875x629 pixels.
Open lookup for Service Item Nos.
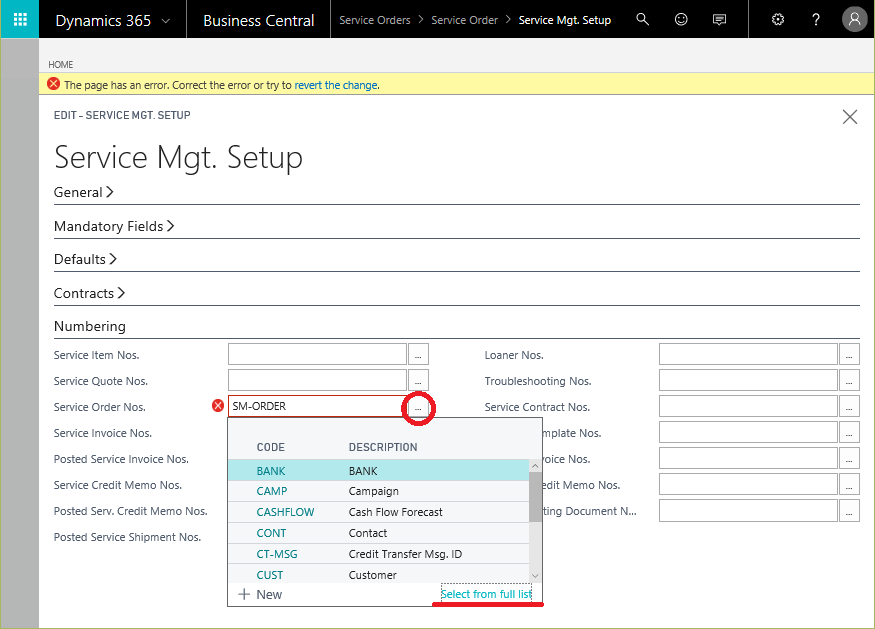coord(418,354)
